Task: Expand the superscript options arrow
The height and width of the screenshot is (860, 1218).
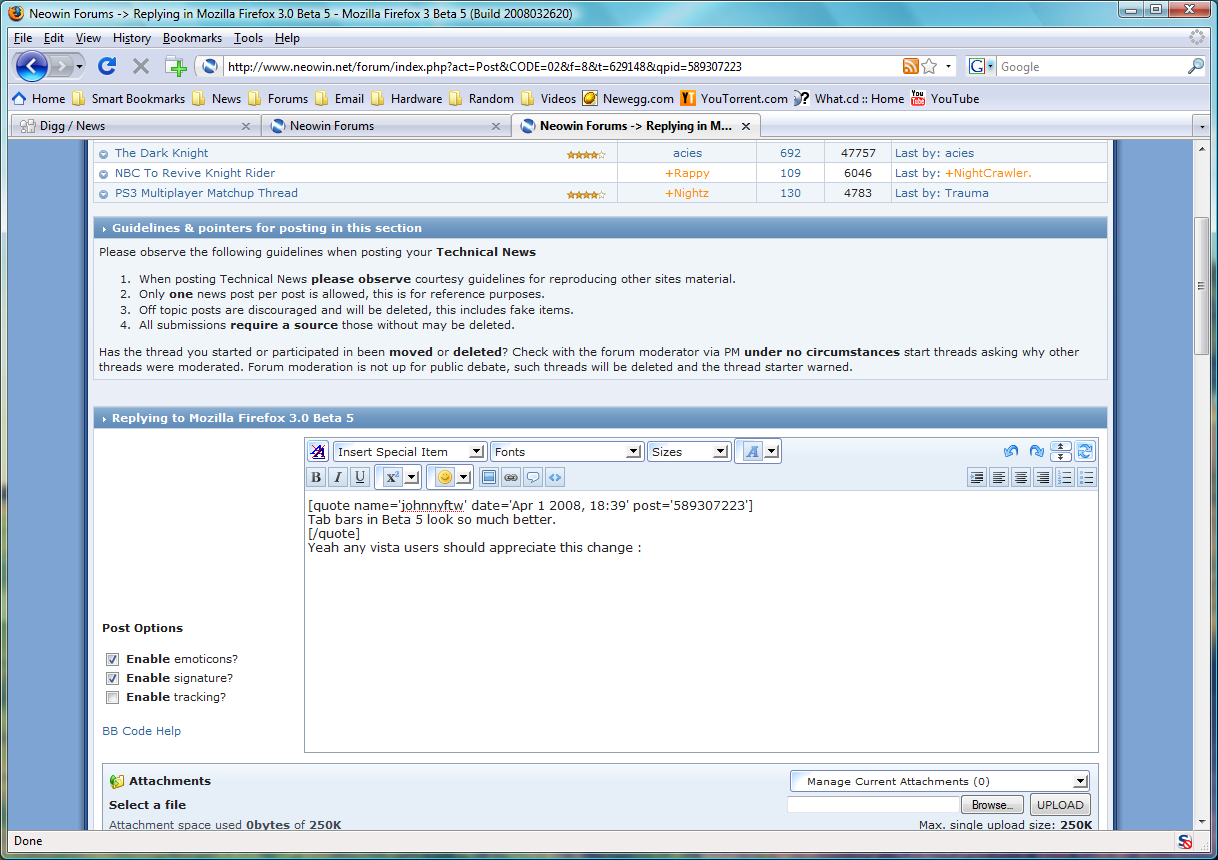Action: 411,478
